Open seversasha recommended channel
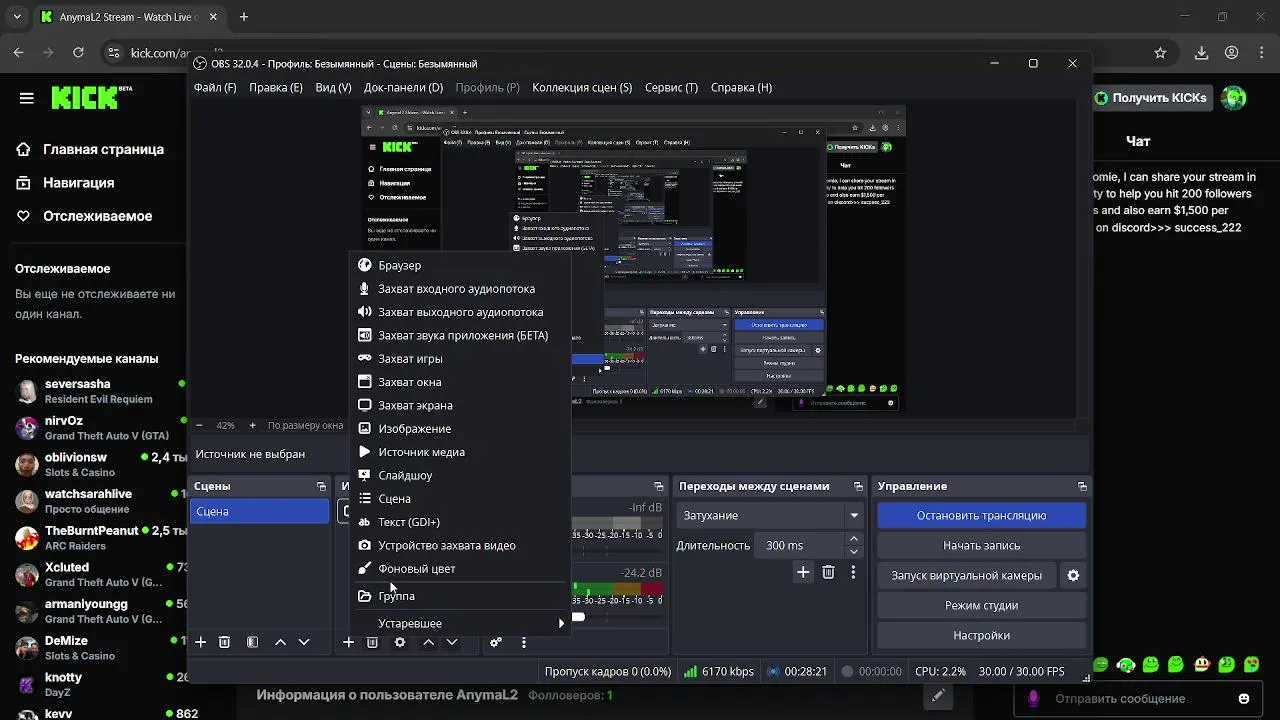 pyautogui.click(x=100, y=391)
